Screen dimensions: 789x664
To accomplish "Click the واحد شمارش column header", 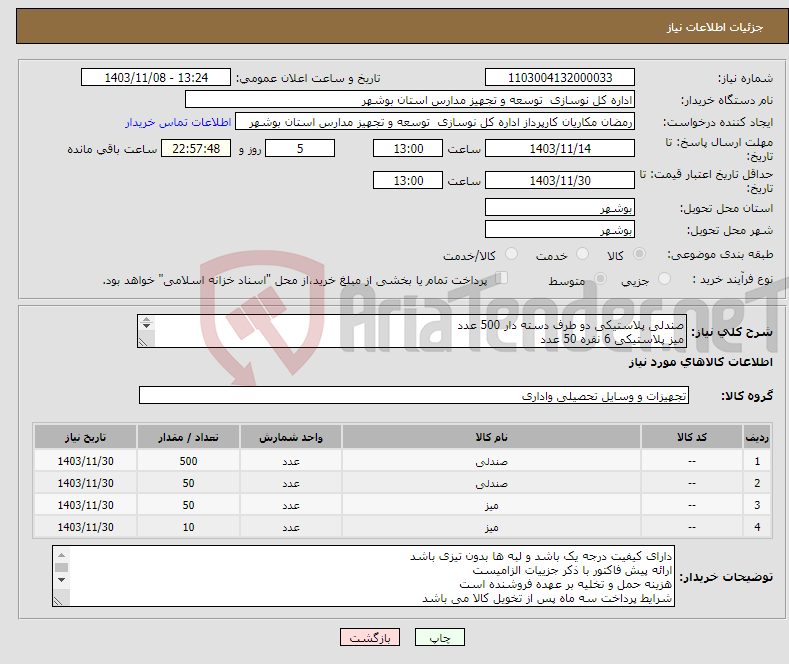I will pos(291,437).
